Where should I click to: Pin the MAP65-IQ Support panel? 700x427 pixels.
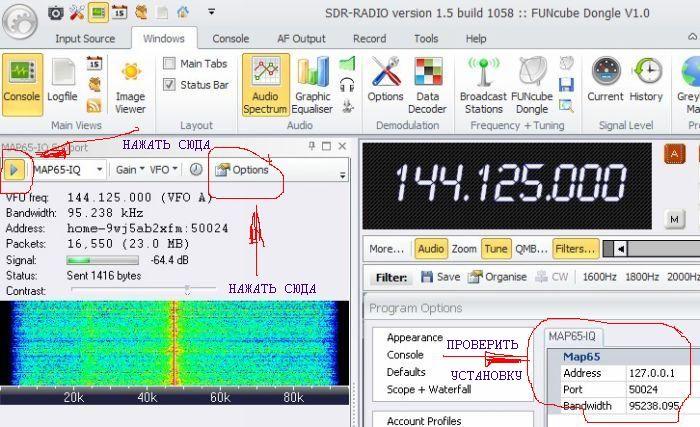312,146
